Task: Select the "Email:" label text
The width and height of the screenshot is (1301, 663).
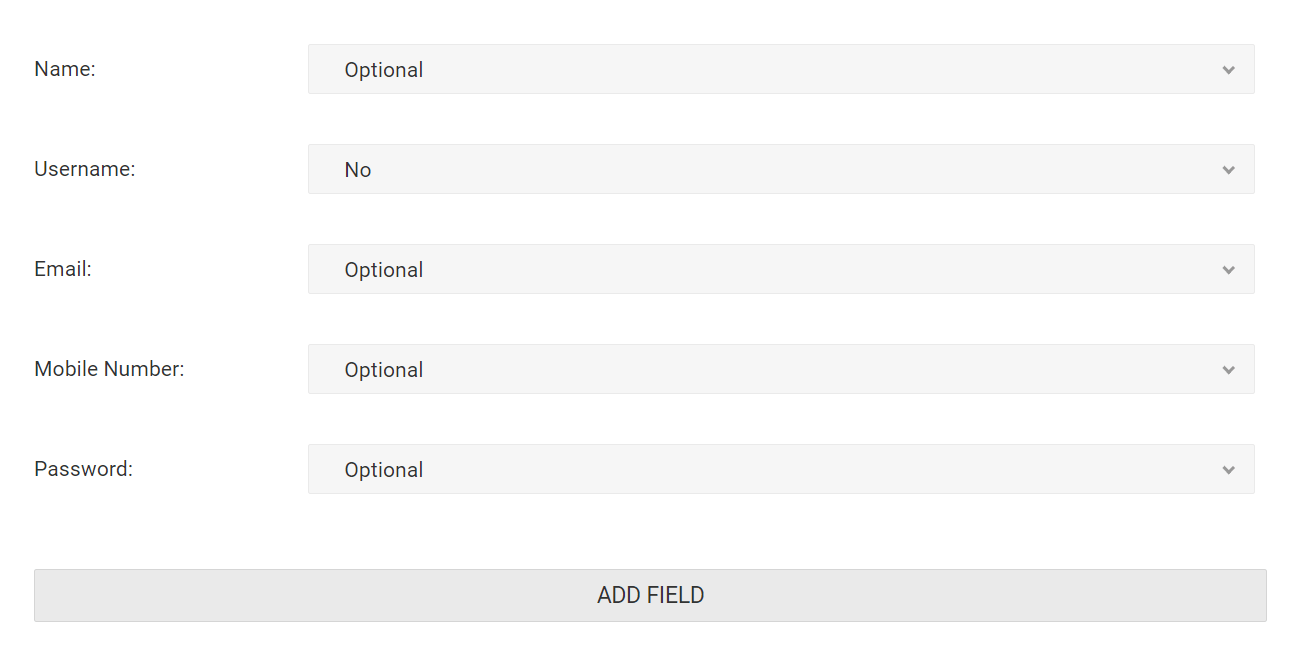Action: [x=63, y=269]
